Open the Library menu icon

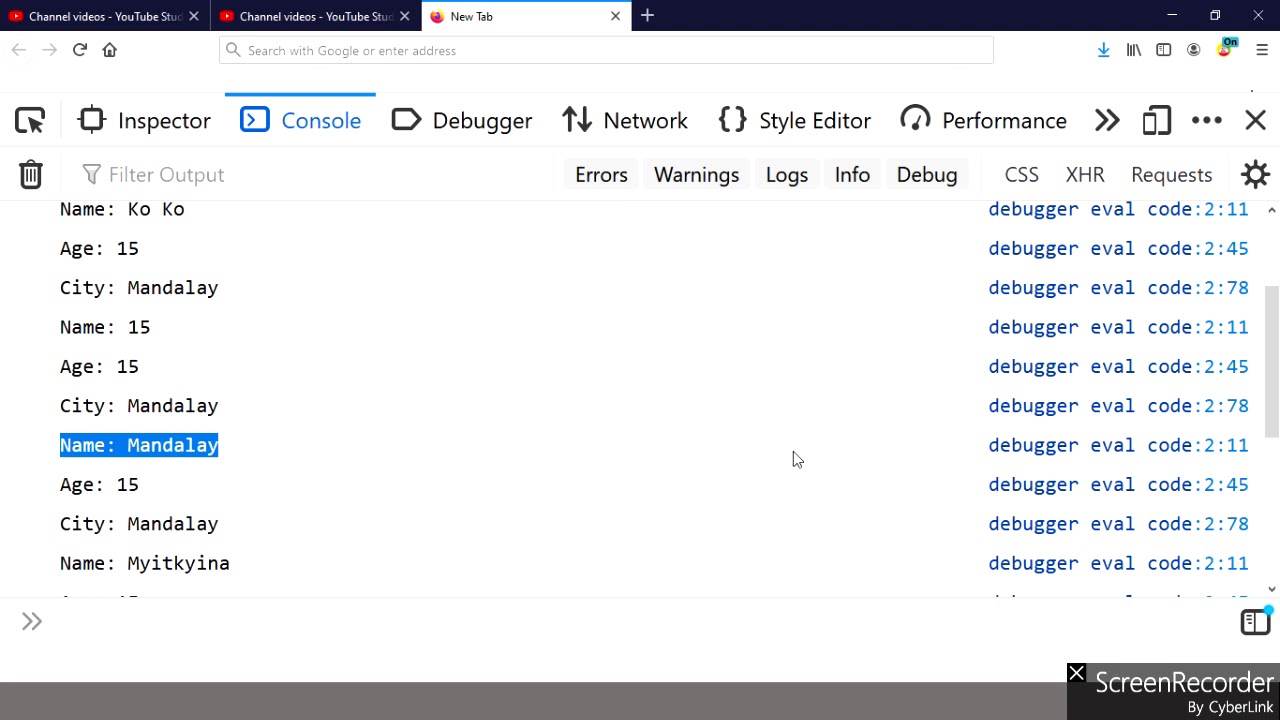(1133, 50)
